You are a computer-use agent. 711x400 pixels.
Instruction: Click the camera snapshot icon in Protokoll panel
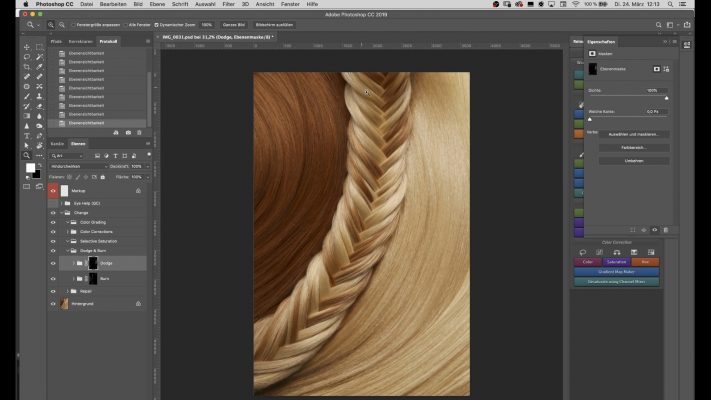(128, 133)
